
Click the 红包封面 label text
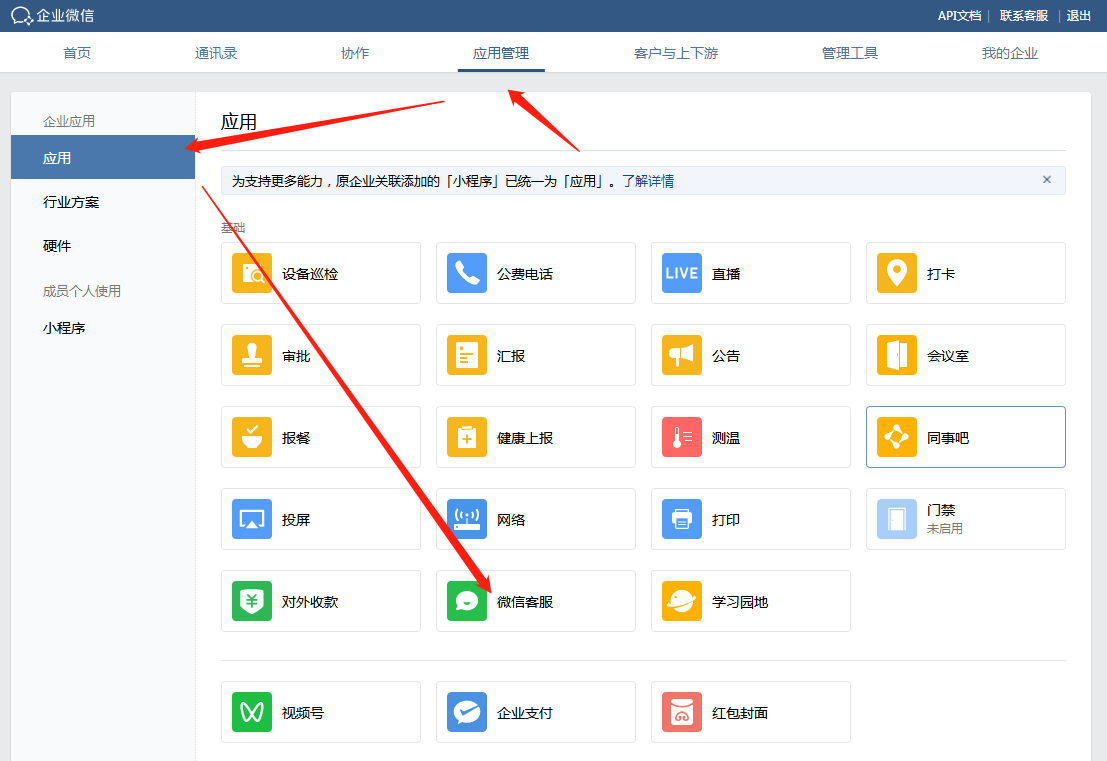tap(740, 712)
